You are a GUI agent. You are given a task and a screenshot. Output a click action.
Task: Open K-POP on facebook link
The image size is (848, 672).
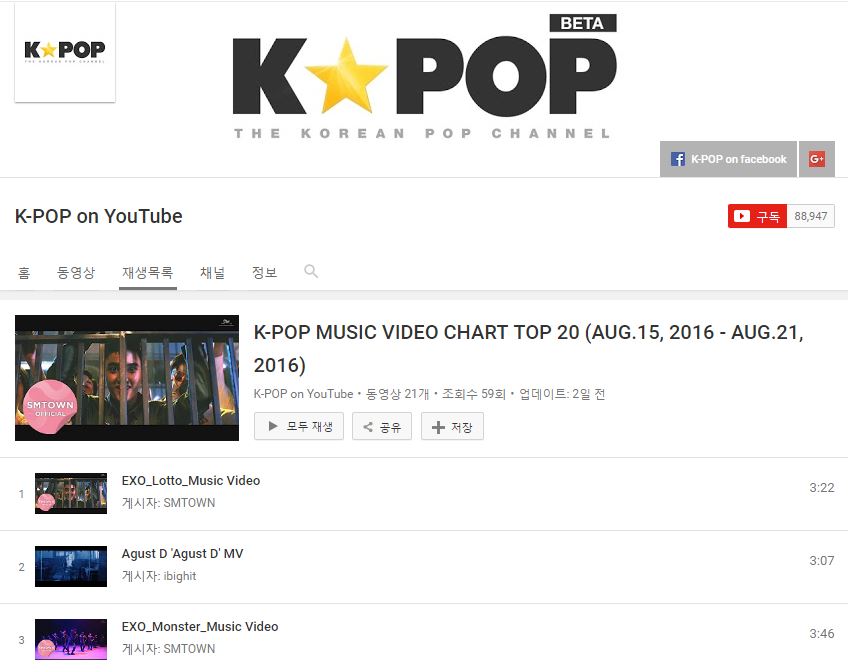click(x=728, y=159)
